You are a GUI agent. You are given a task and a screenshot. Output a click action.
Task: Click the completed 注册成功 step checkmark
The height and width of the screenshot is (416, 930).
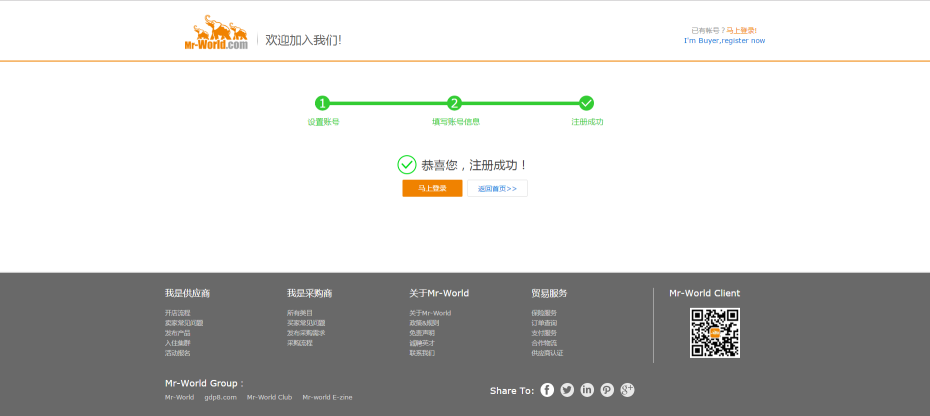click(x=586, y=103)
